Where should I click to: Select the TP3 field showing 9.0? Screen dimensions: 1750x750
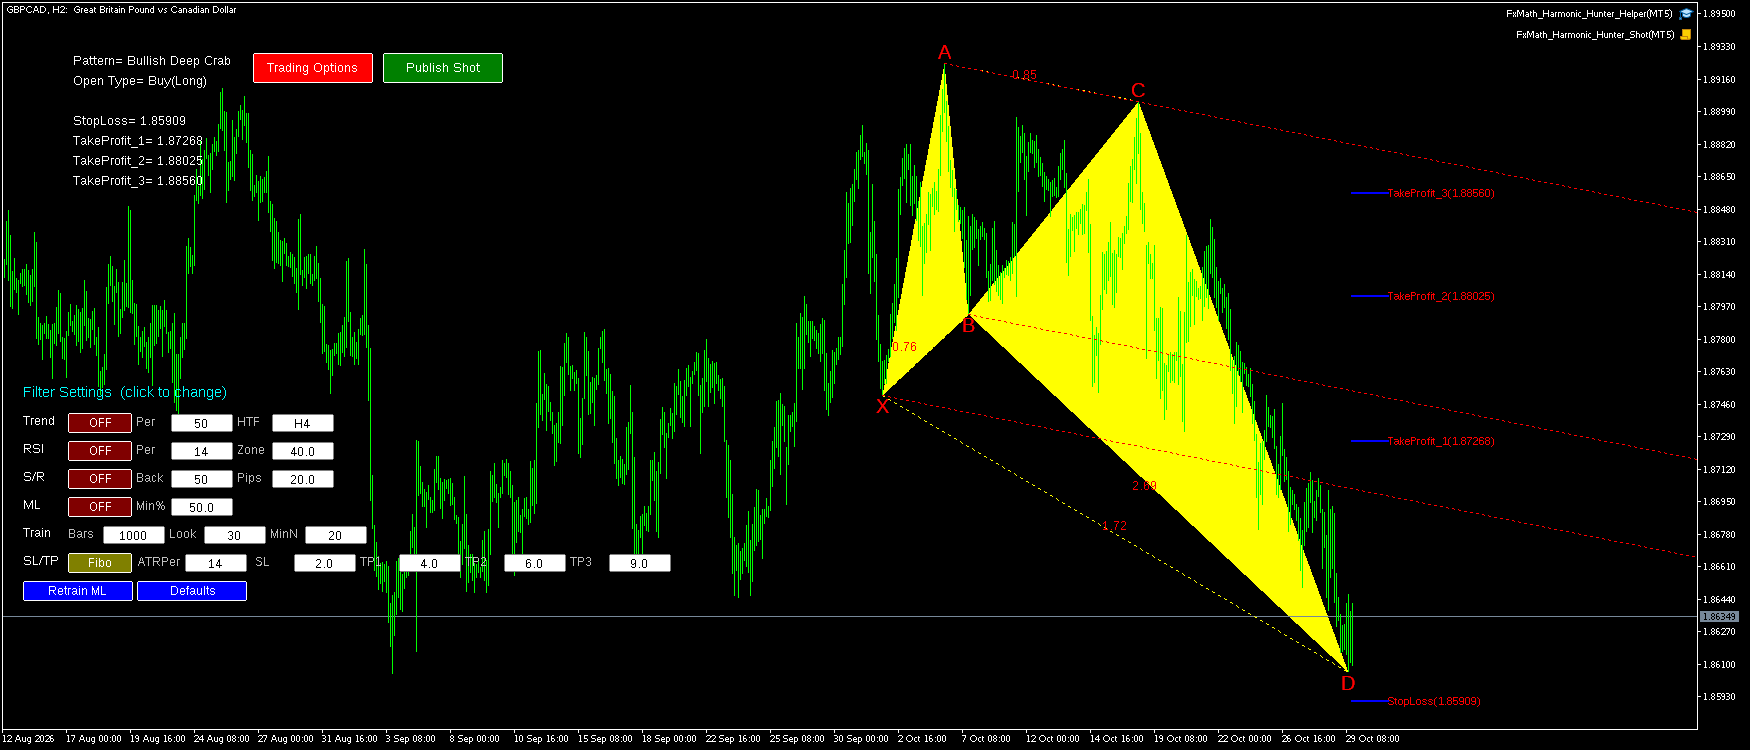click(640, 563)
